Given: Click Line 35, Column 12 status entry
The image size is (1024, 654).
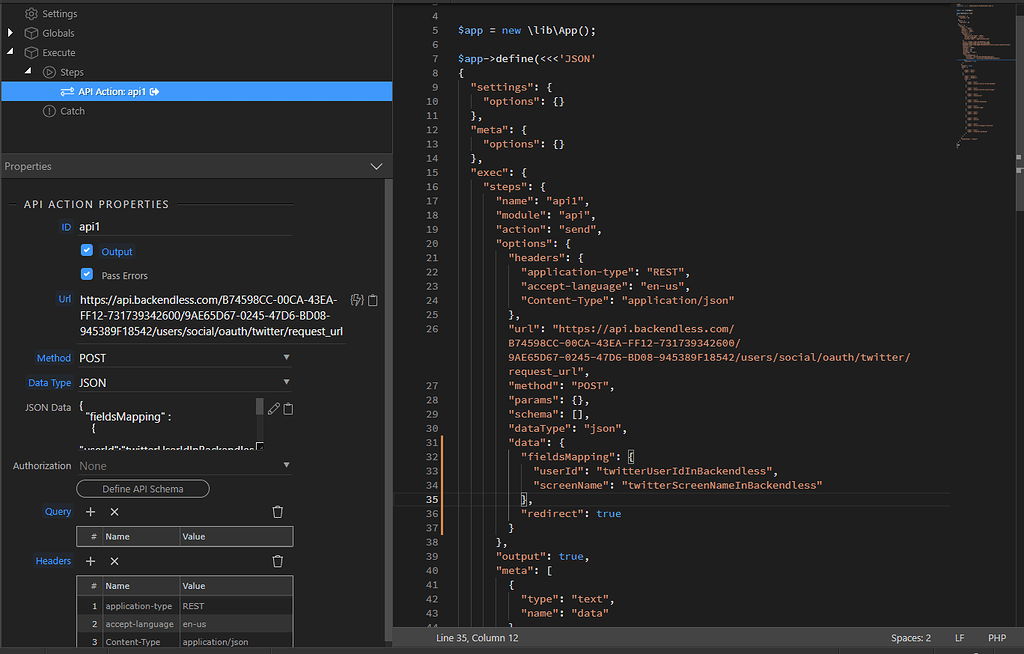Looking at the screenshot, I should coord(477,638).
